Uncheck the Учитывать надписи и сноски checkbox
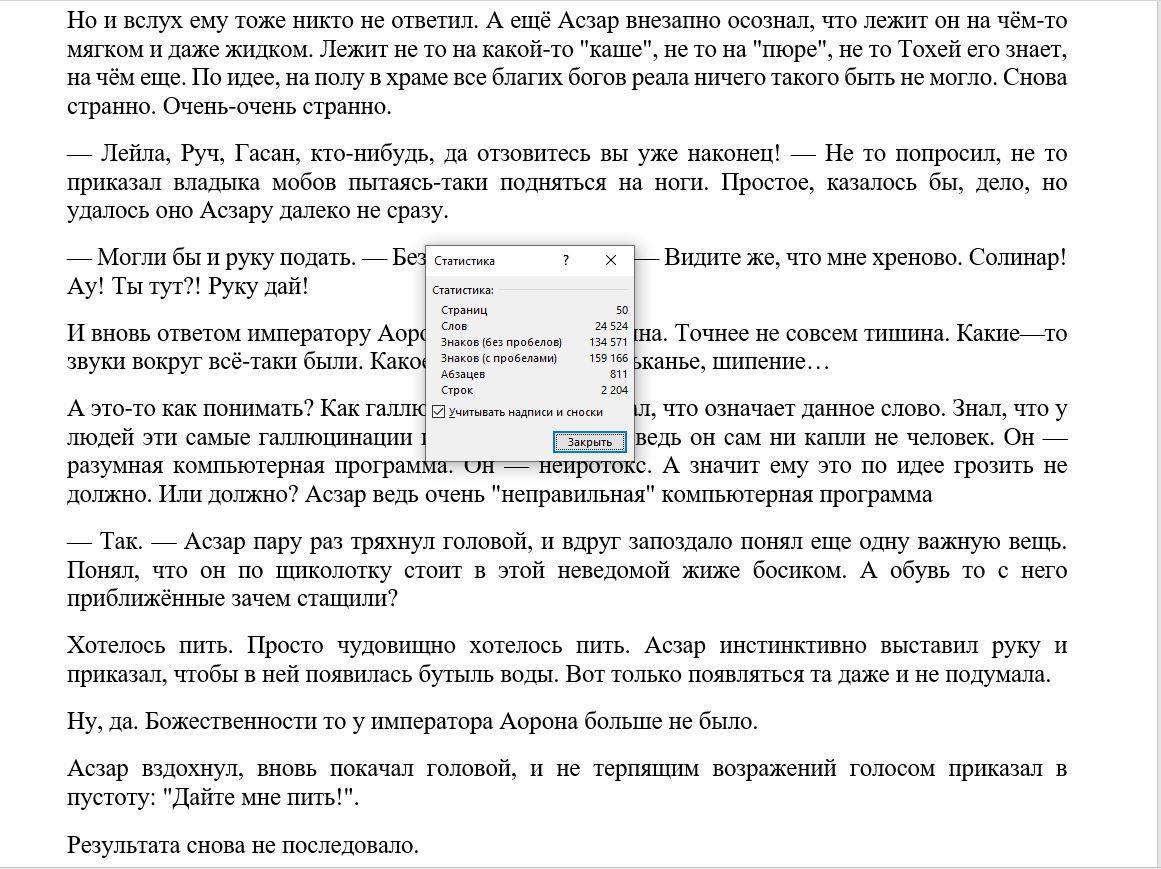 point(439,412)
